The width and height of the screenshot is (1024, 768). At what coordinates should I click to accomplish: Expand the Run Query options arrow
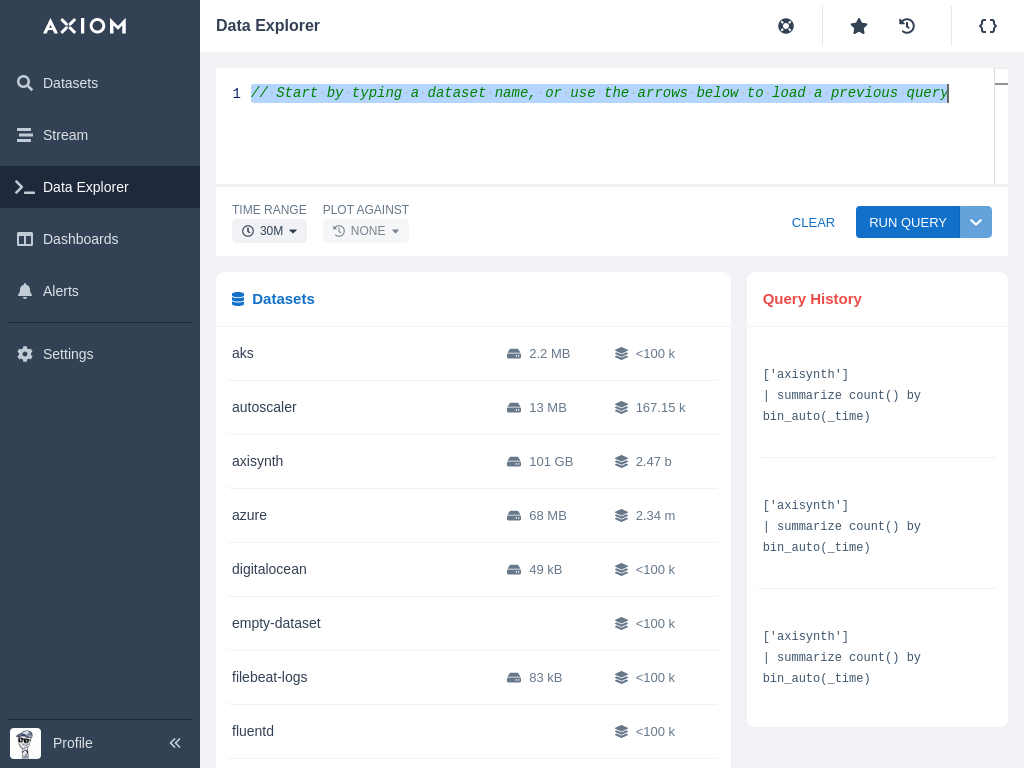pos(976,222)
